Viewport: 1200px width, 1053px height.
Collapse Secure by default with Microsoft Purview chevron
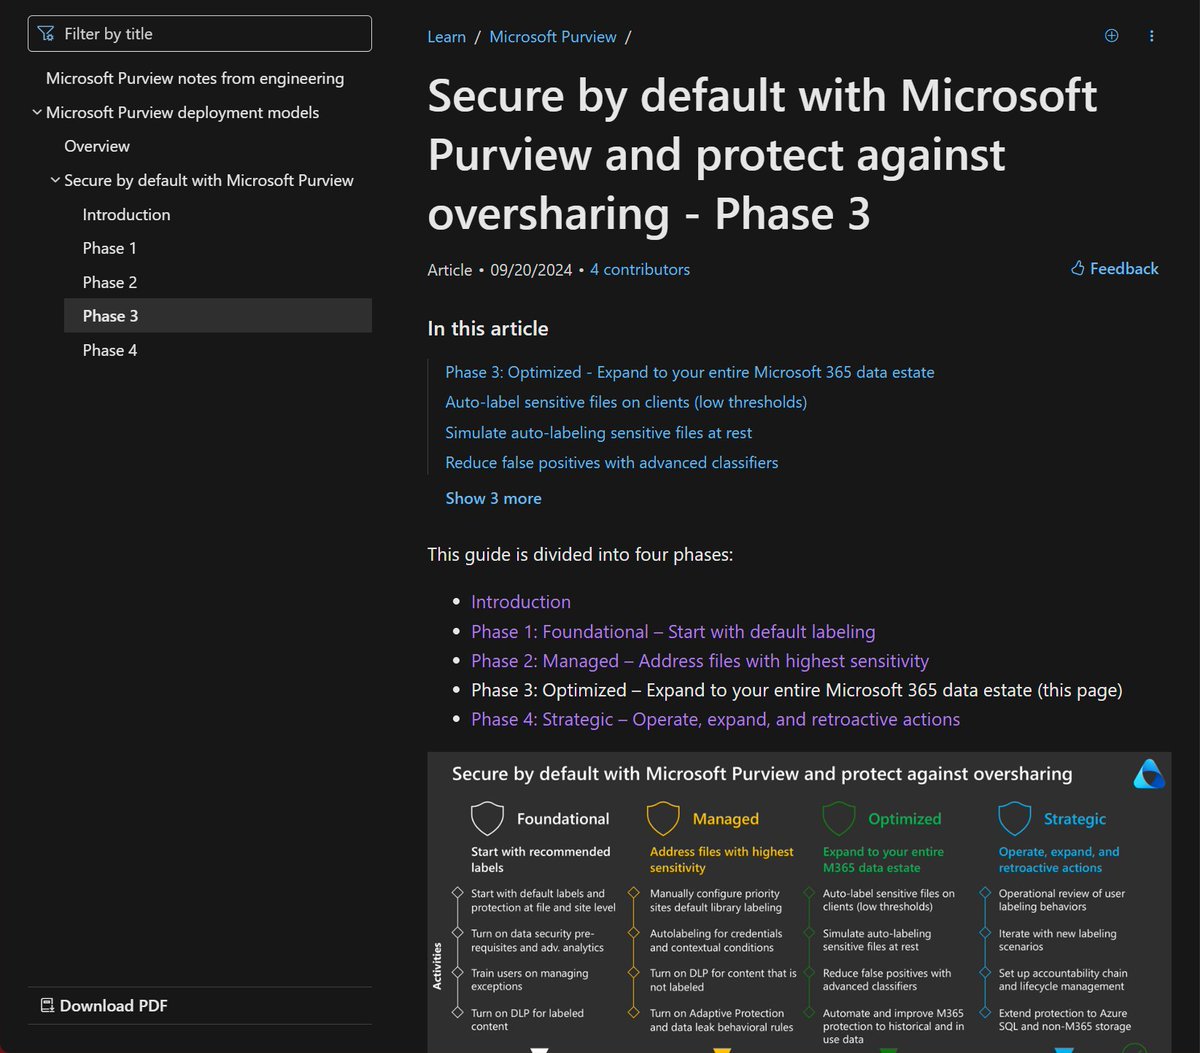click(x=55, y=181)
